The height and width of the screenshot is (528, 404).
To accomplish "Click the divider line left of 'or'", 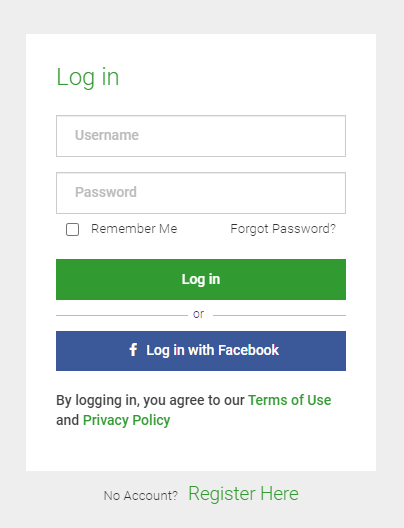I will click(x=122, y=316).
